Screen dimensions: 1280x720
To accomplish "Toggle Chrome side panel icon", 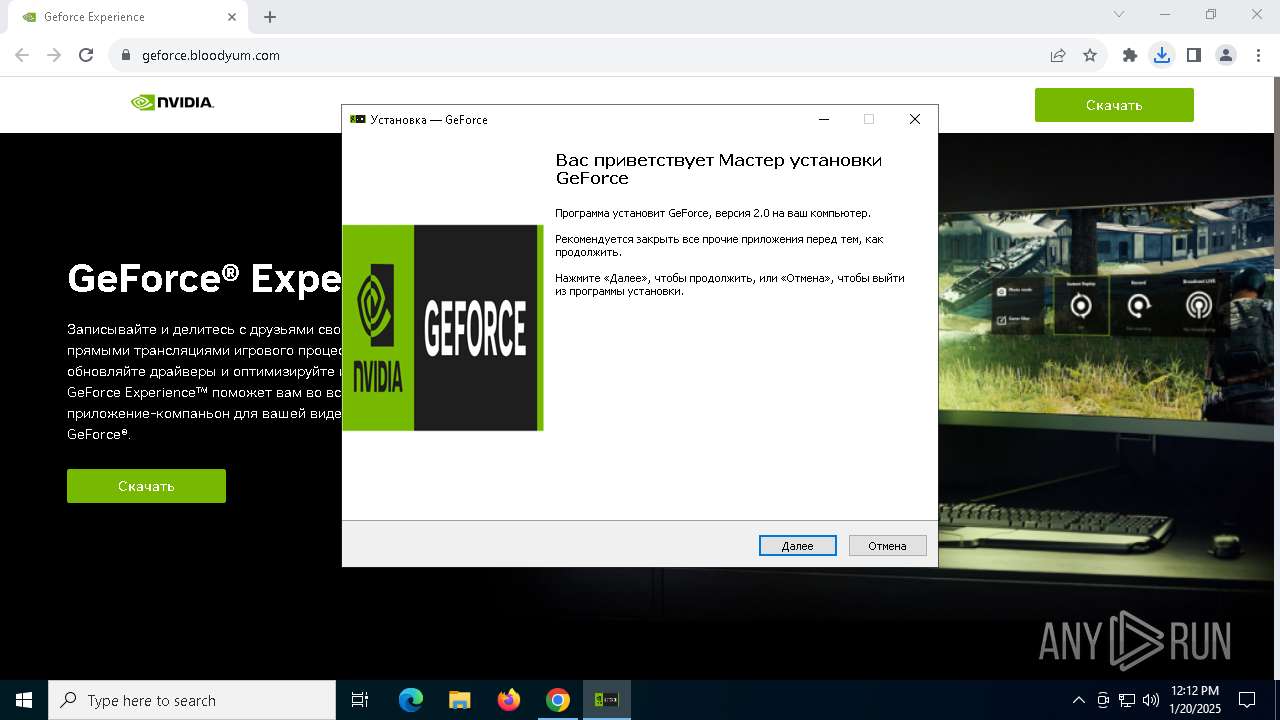I will coord(1193,56).
